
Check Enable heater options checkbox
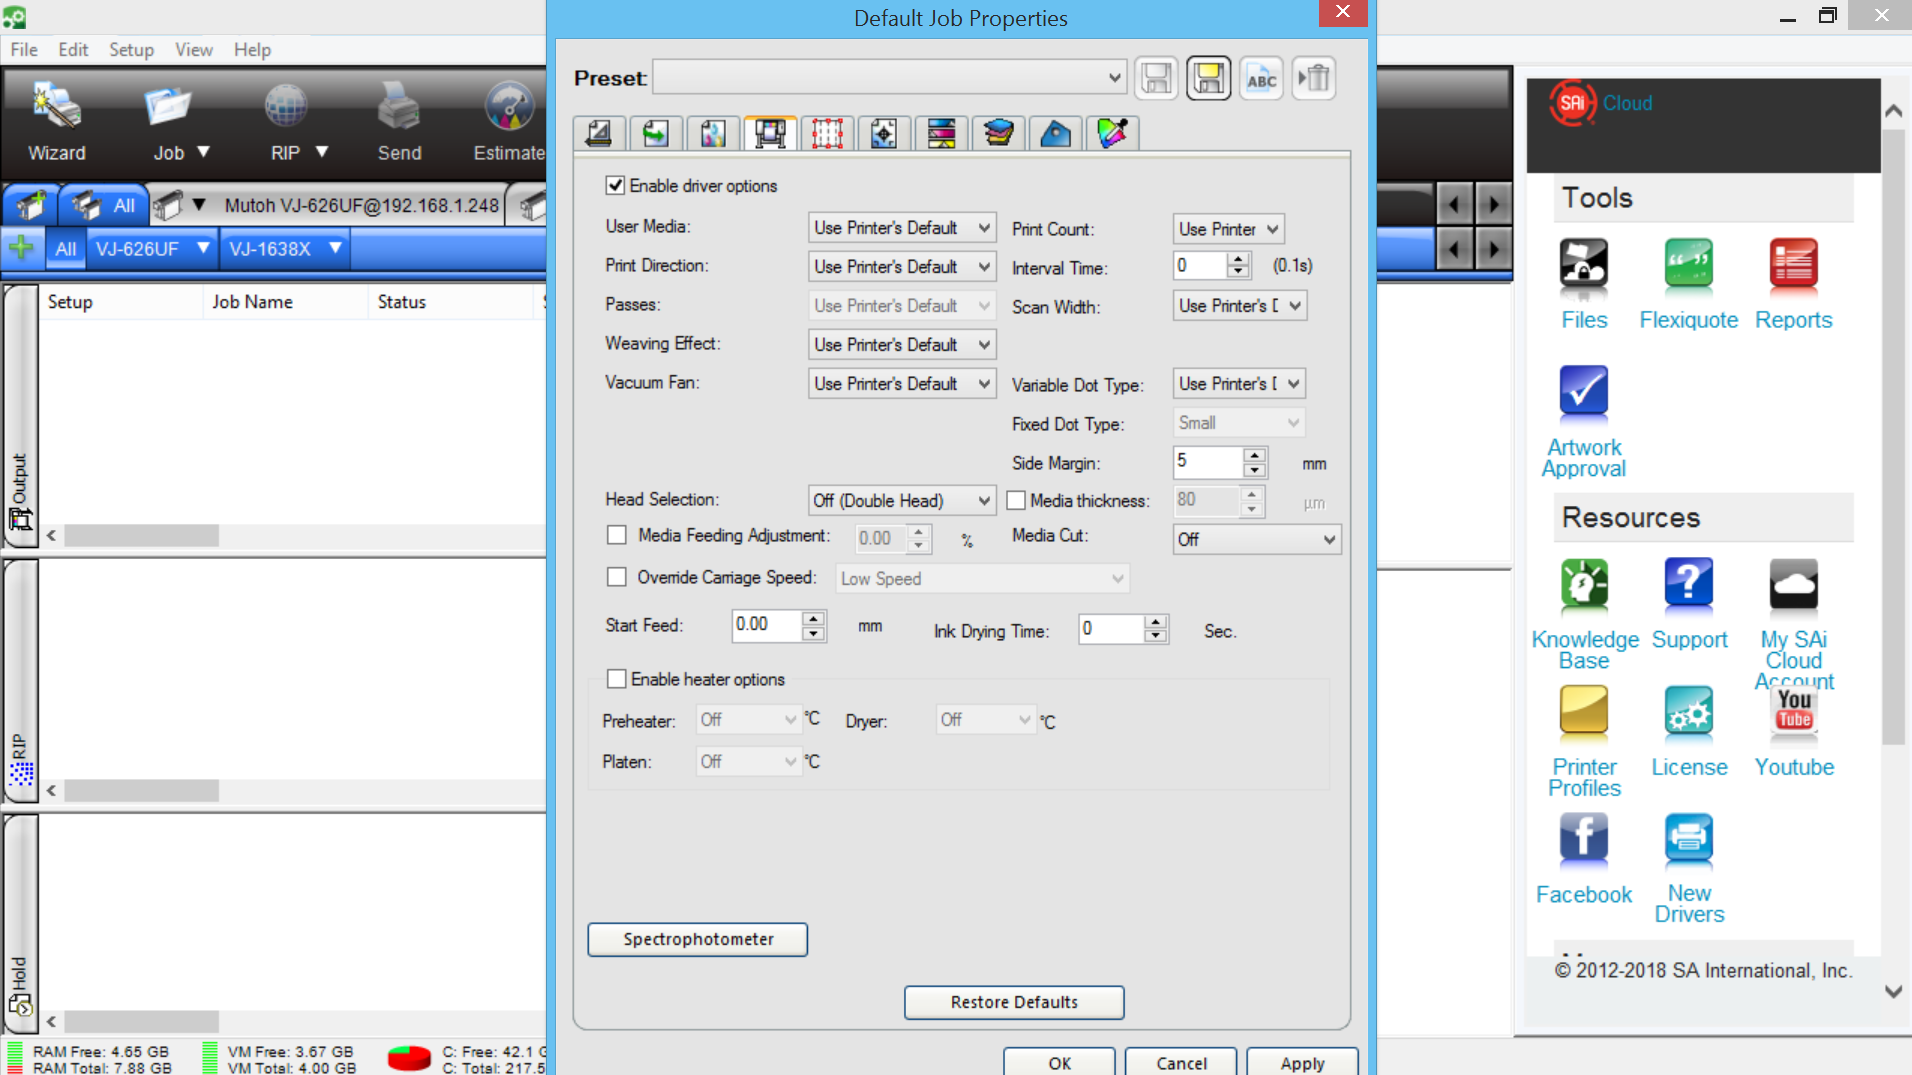click(617, 679)
